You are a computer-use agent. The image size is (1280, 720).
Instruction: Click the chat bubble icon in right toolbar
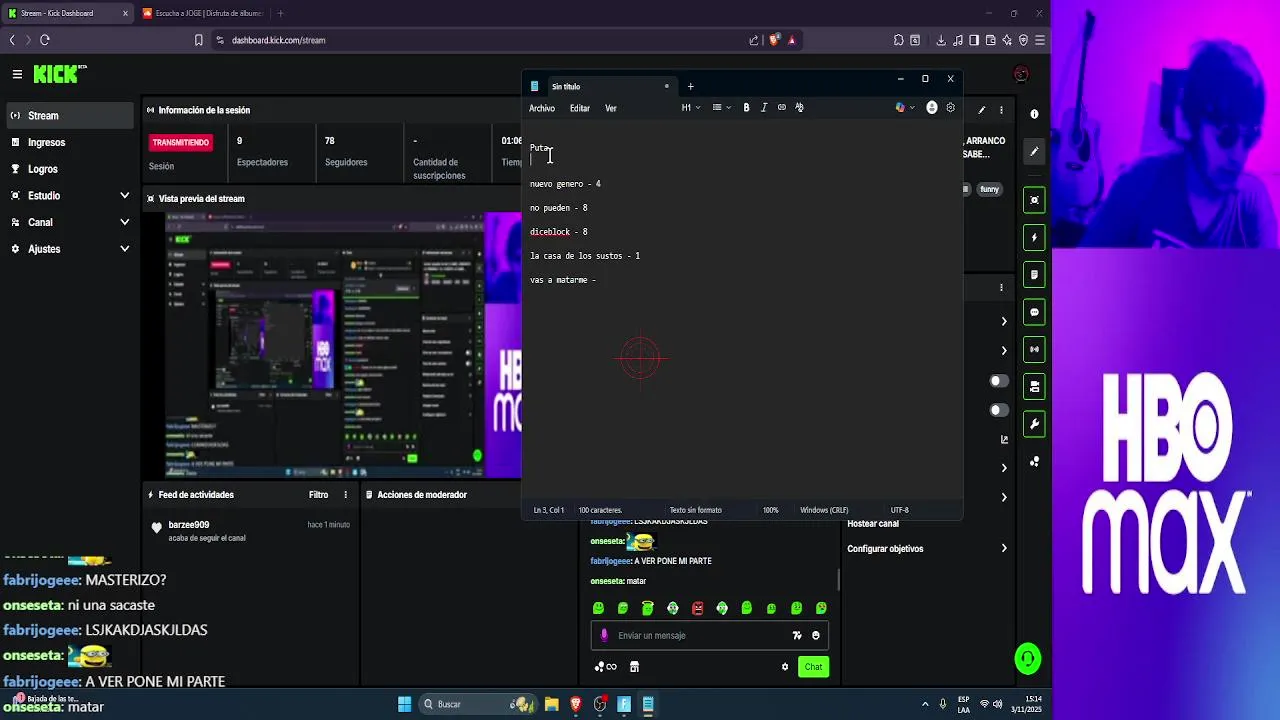(x=1035, y=313)
